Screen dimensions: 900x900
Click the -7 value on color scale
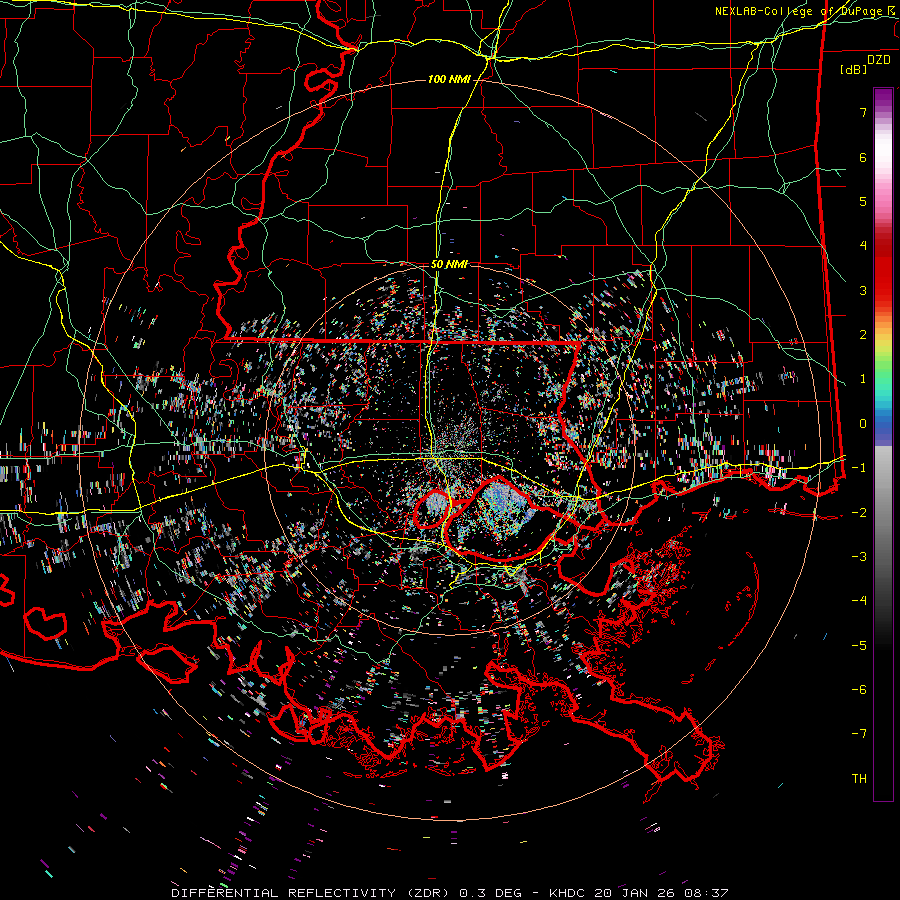click(859, 734)
